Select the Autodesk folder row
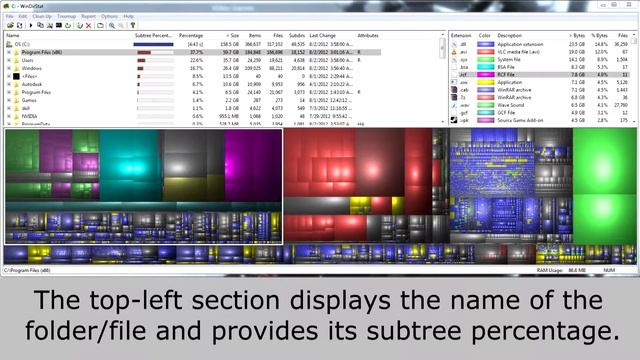 point(193,84)
